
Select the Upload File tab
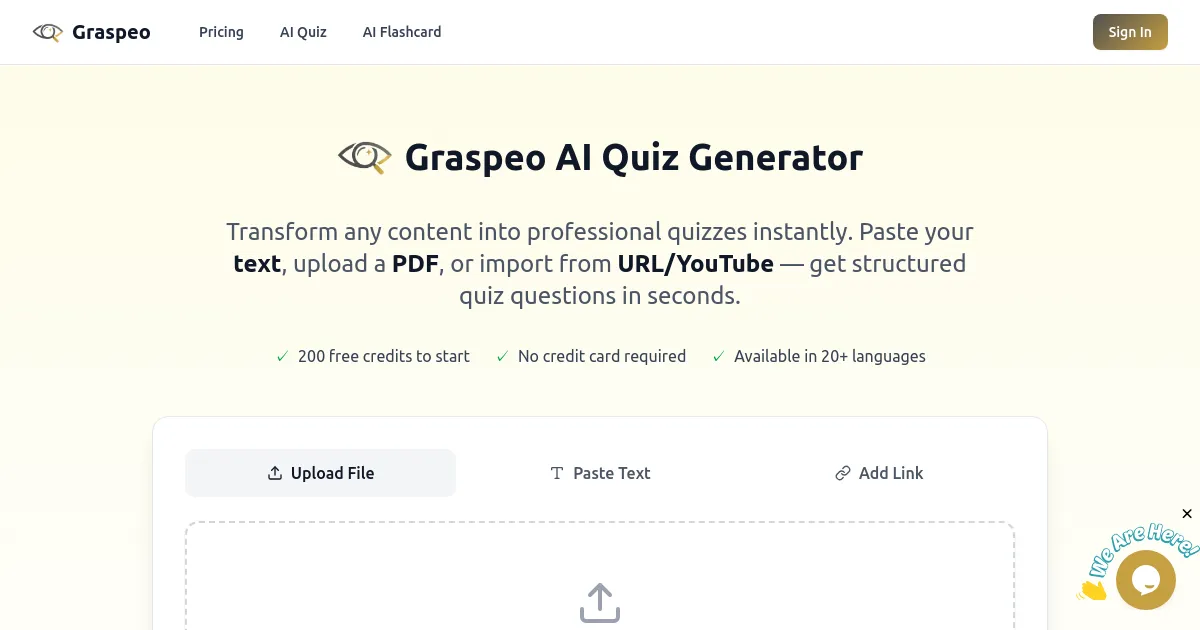tap(320, 472)
